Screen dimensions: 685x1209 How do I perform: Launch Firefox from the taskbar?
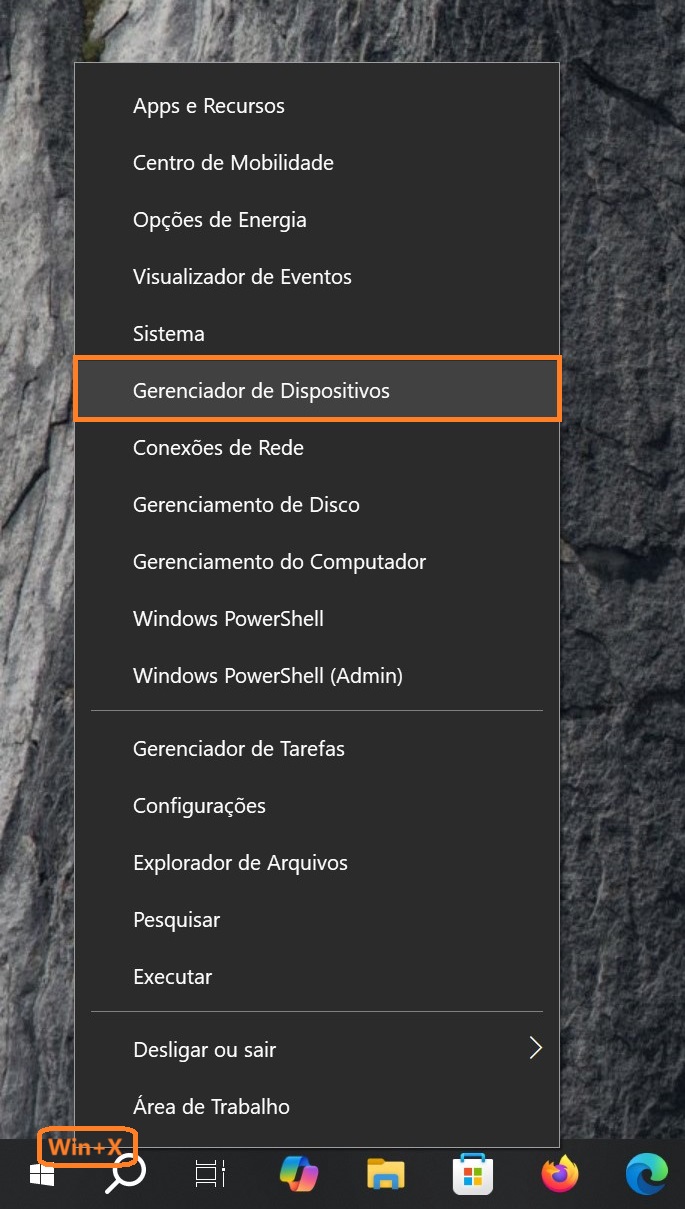click(x=560, y=1174)
